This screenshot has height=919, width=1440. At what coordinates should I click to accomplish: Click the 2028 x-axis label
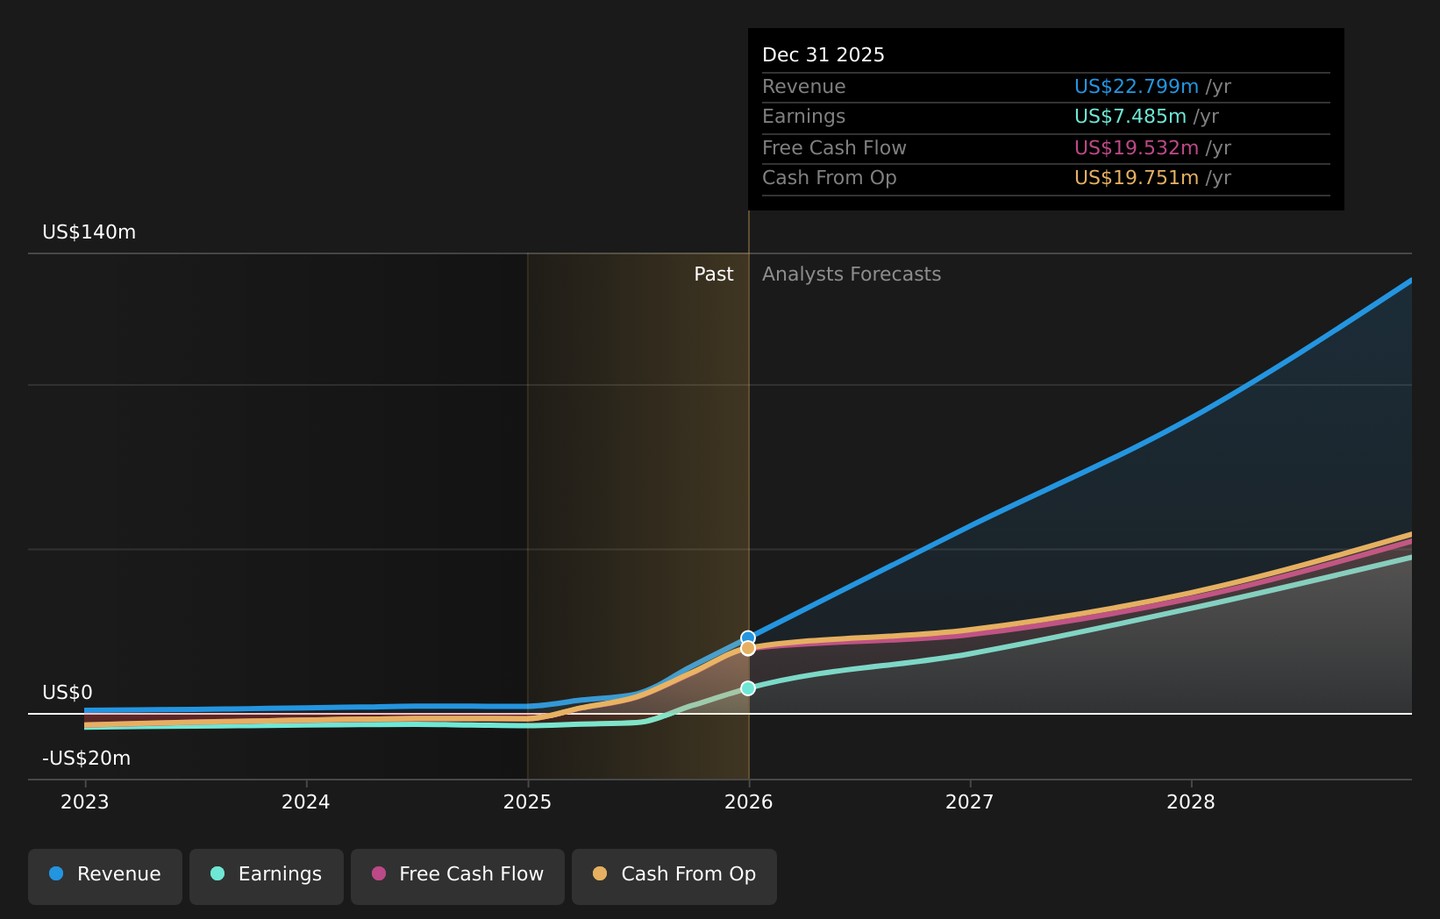pos(1191,802)
